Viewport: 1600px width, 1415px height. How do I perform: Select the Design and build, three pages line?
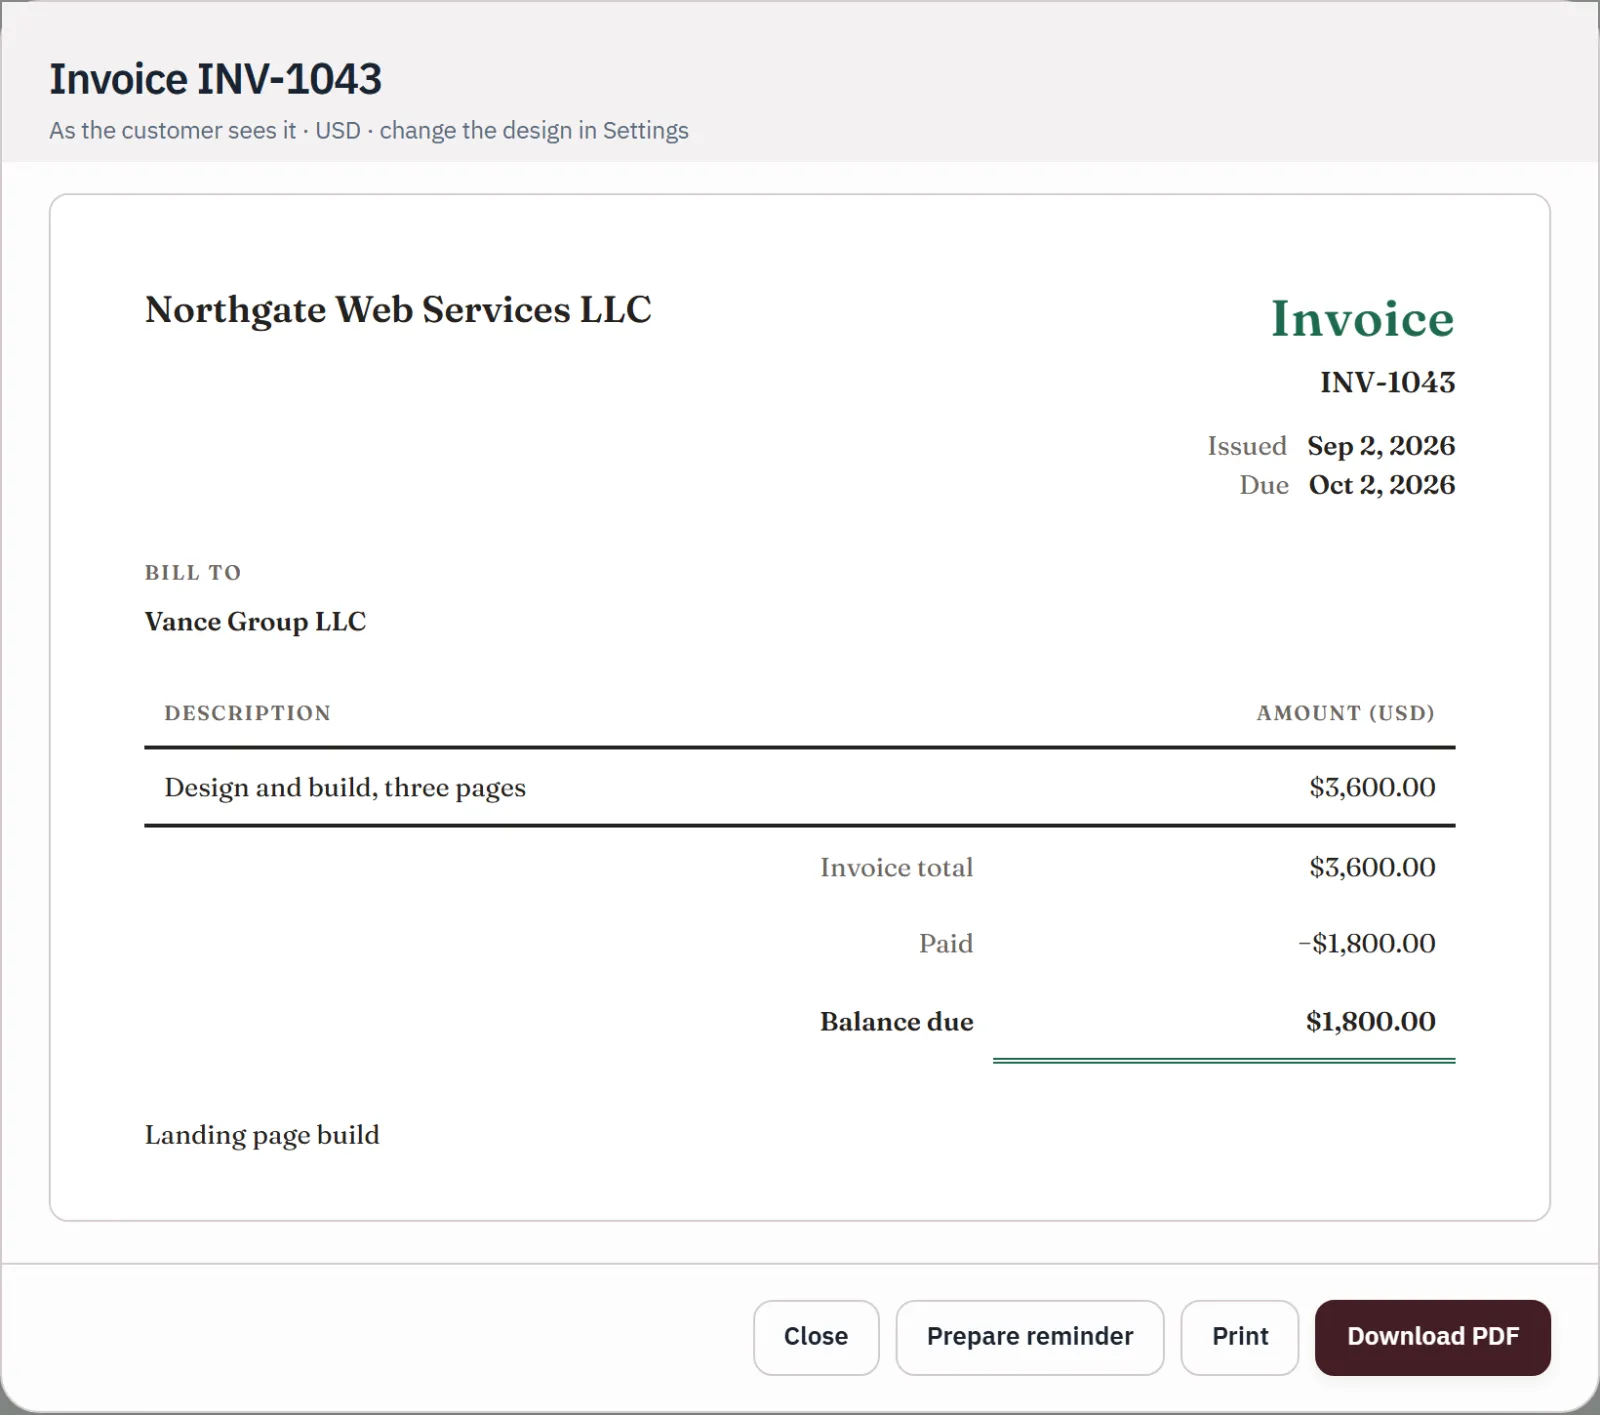(345, 788)
